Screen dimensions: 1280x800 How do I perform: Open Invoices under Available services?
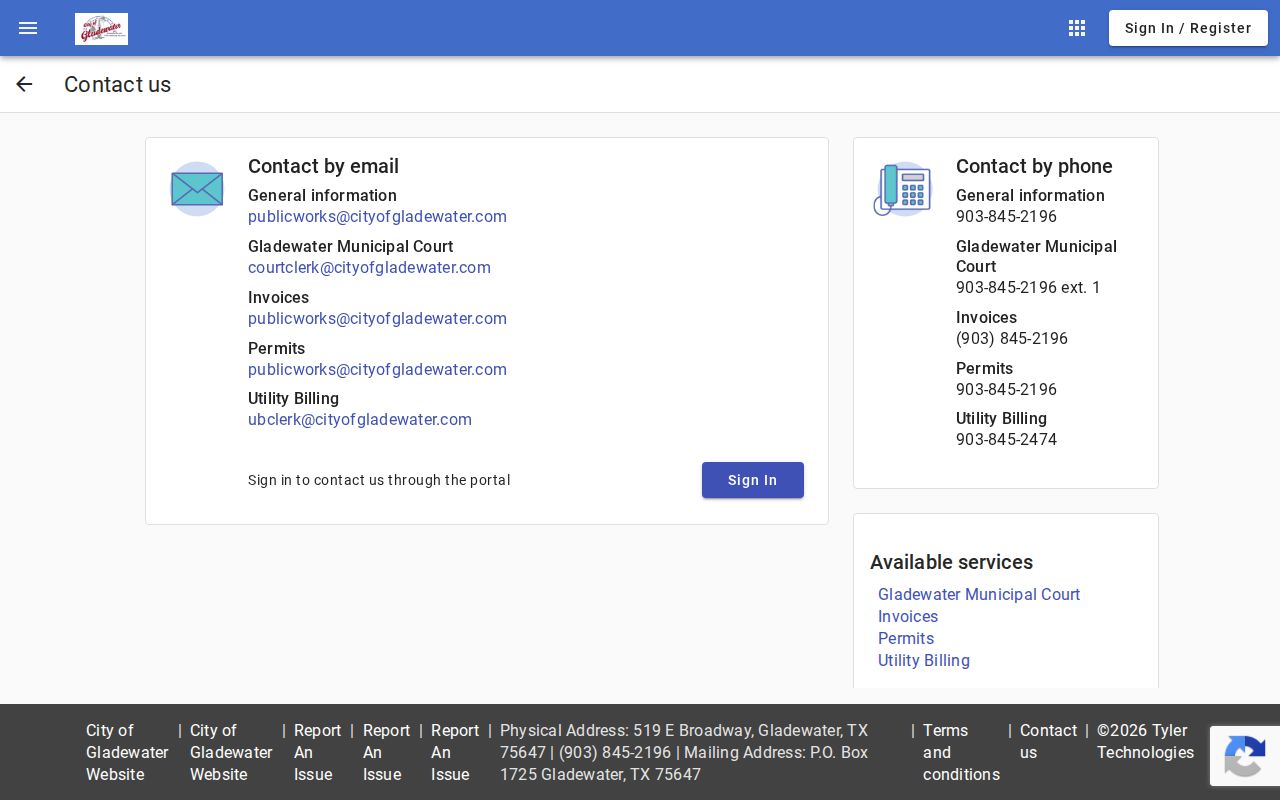click(908, 616)
